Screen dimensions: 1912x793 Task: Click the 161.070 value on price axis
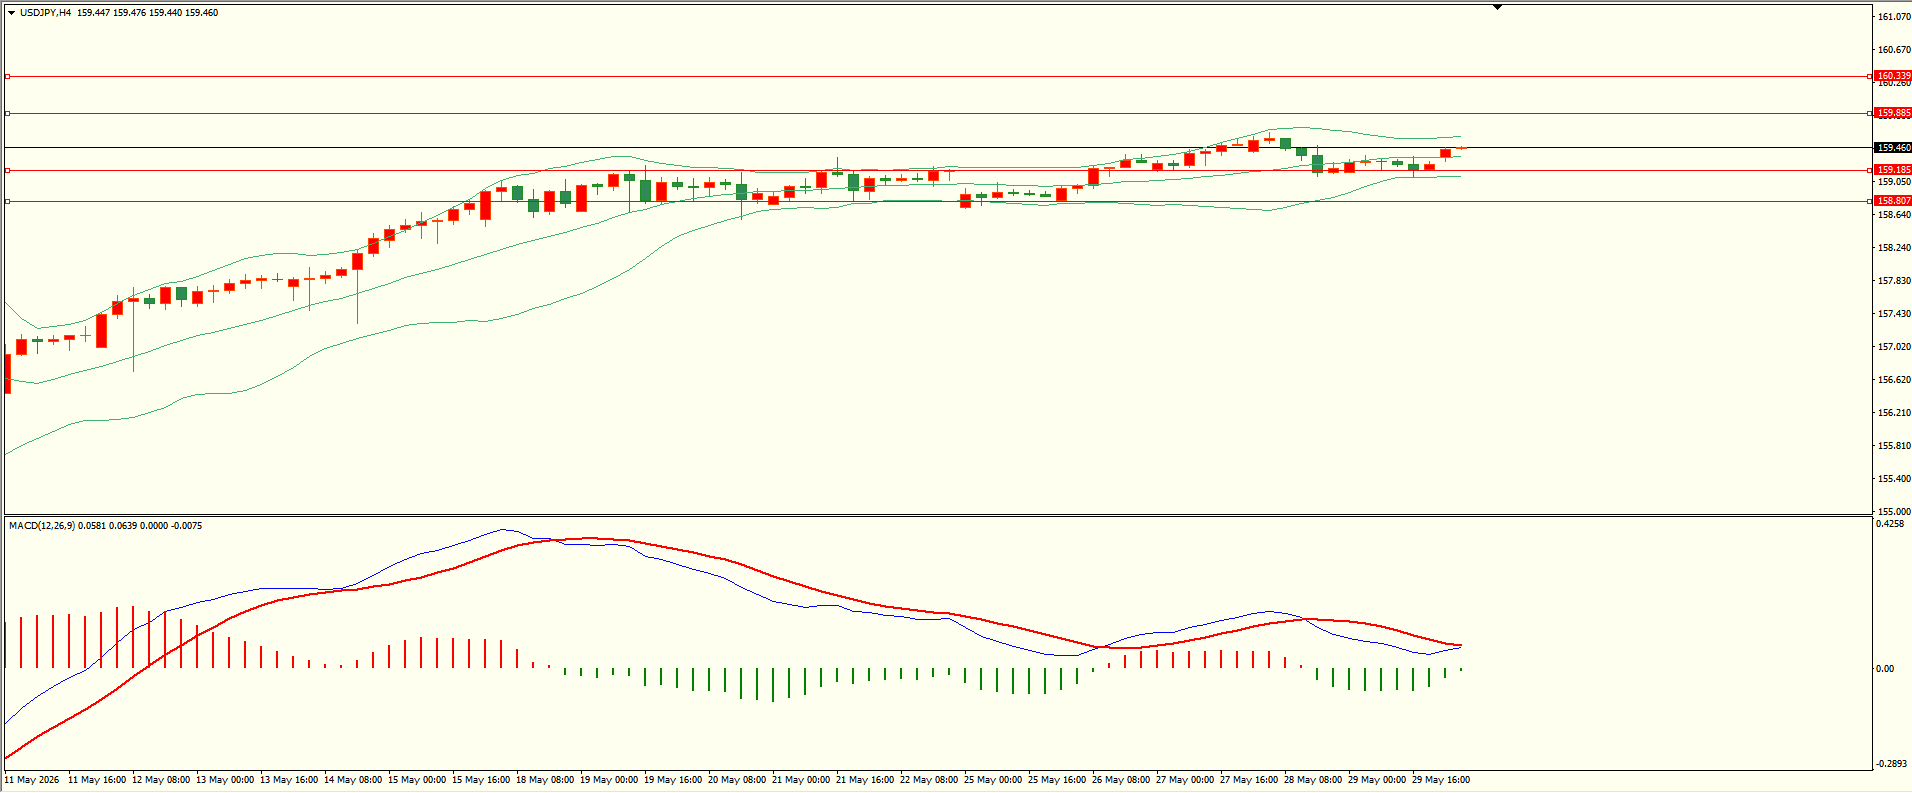1894,17
